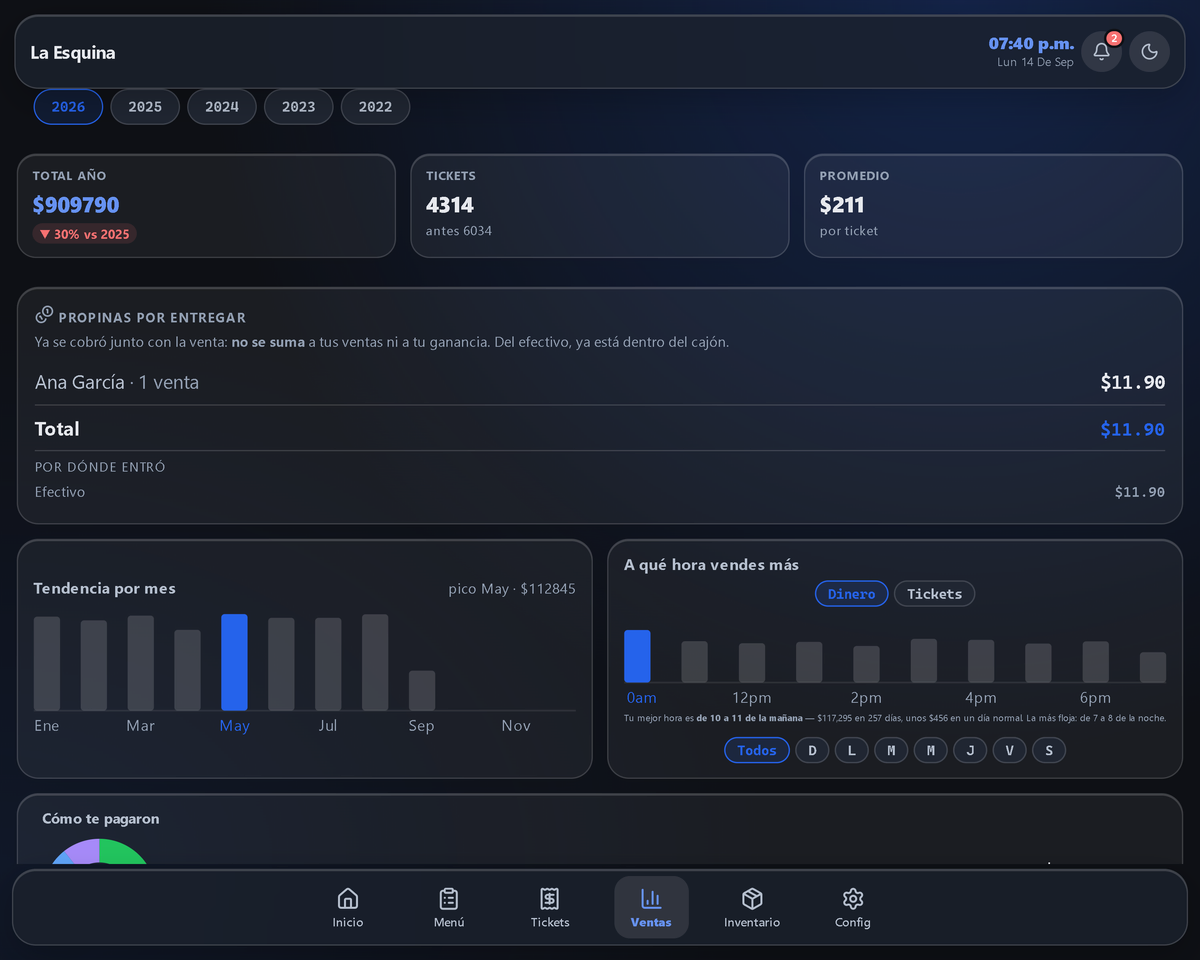This screenshot has width=1200, height=960.
Task: Open Tickets in the bottom navigation bar
Action: 550,908
